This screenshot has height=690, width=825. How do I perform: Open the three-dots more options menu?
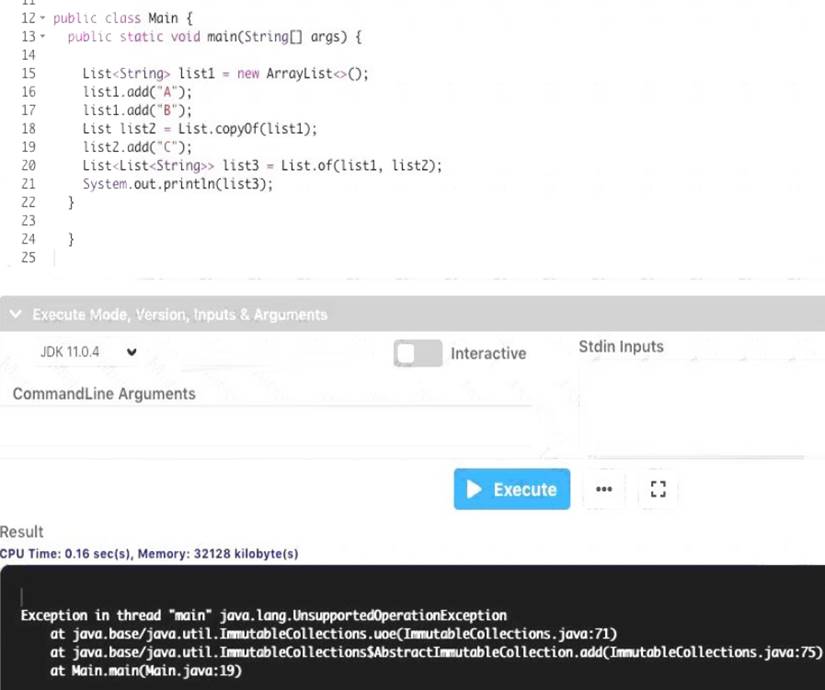(x=603, y=489)
